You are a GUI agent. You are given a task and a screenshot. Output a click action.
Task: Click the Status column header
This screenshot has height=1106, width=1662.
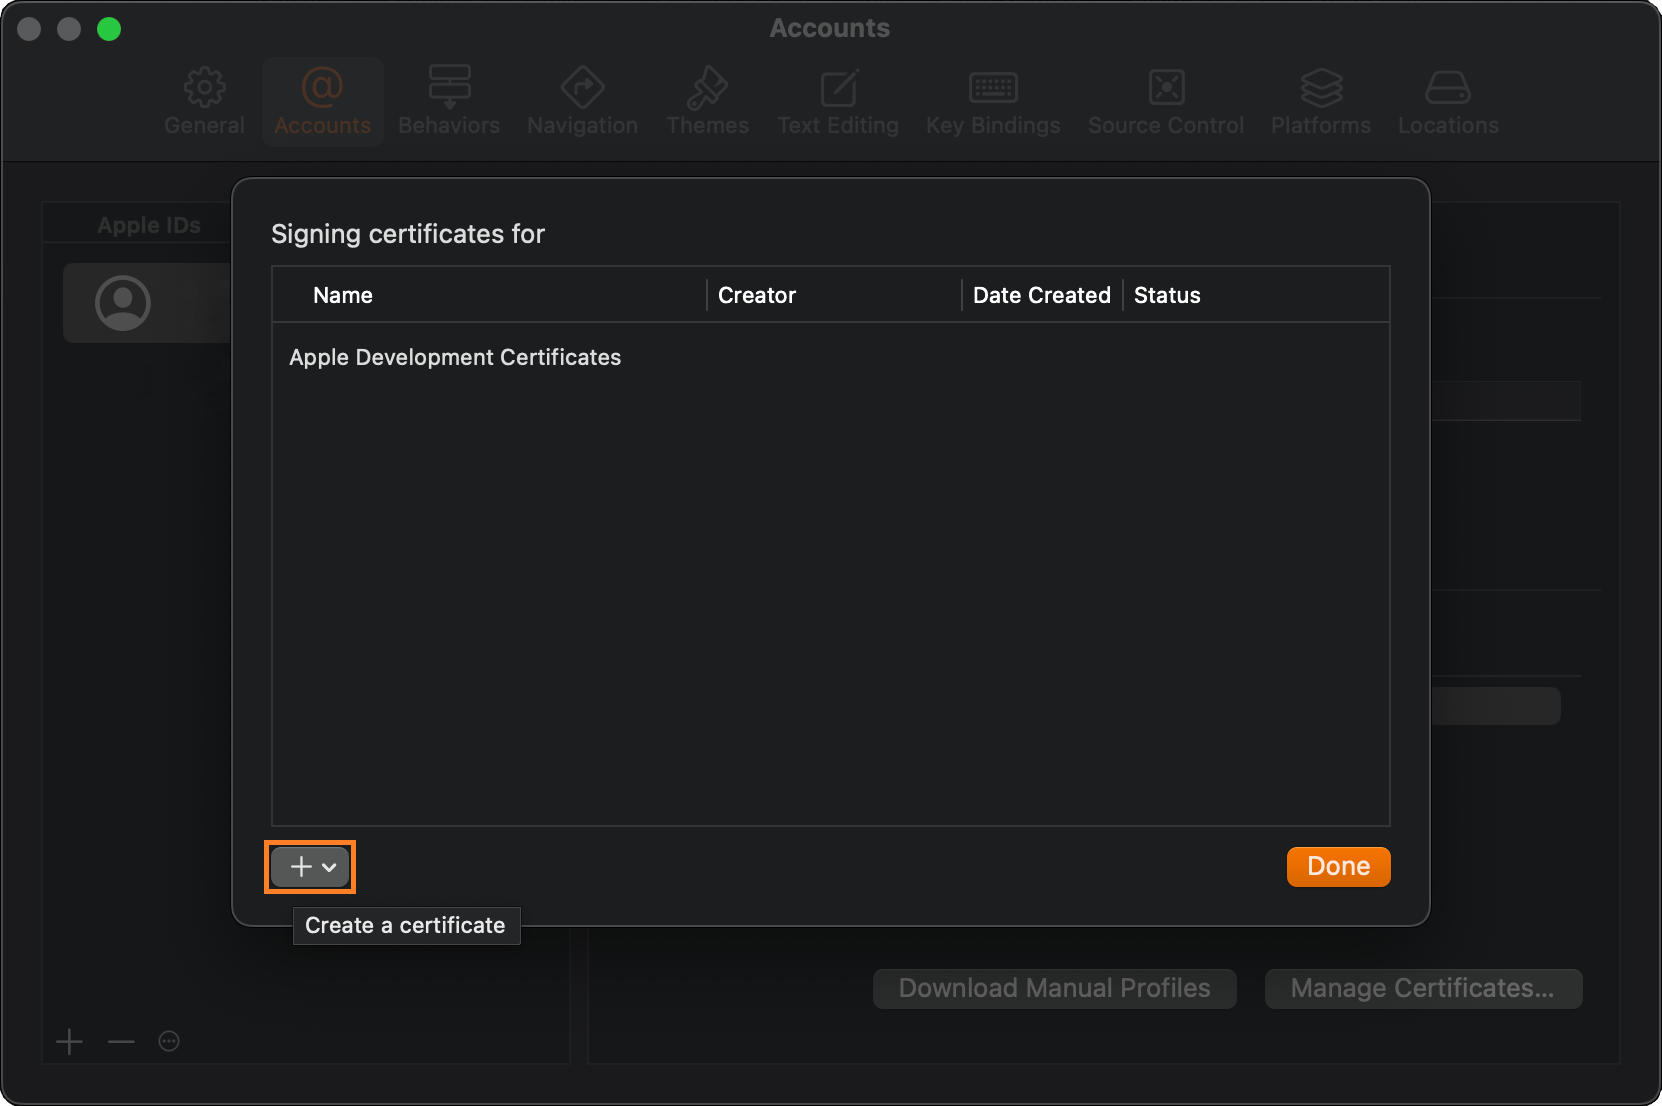pyautogui.click(x=1167, y=296)
